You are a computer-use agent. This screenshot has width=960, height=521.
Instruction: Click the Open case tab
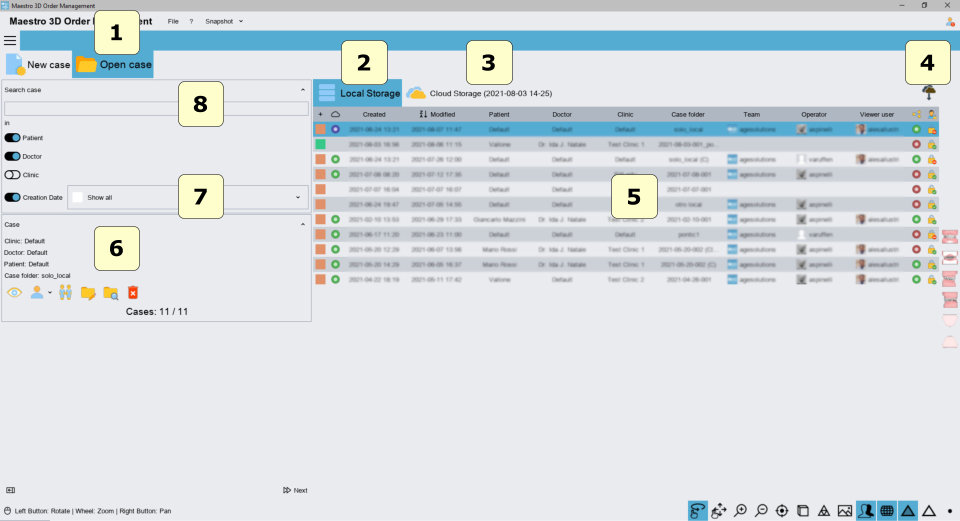[113, 64]
